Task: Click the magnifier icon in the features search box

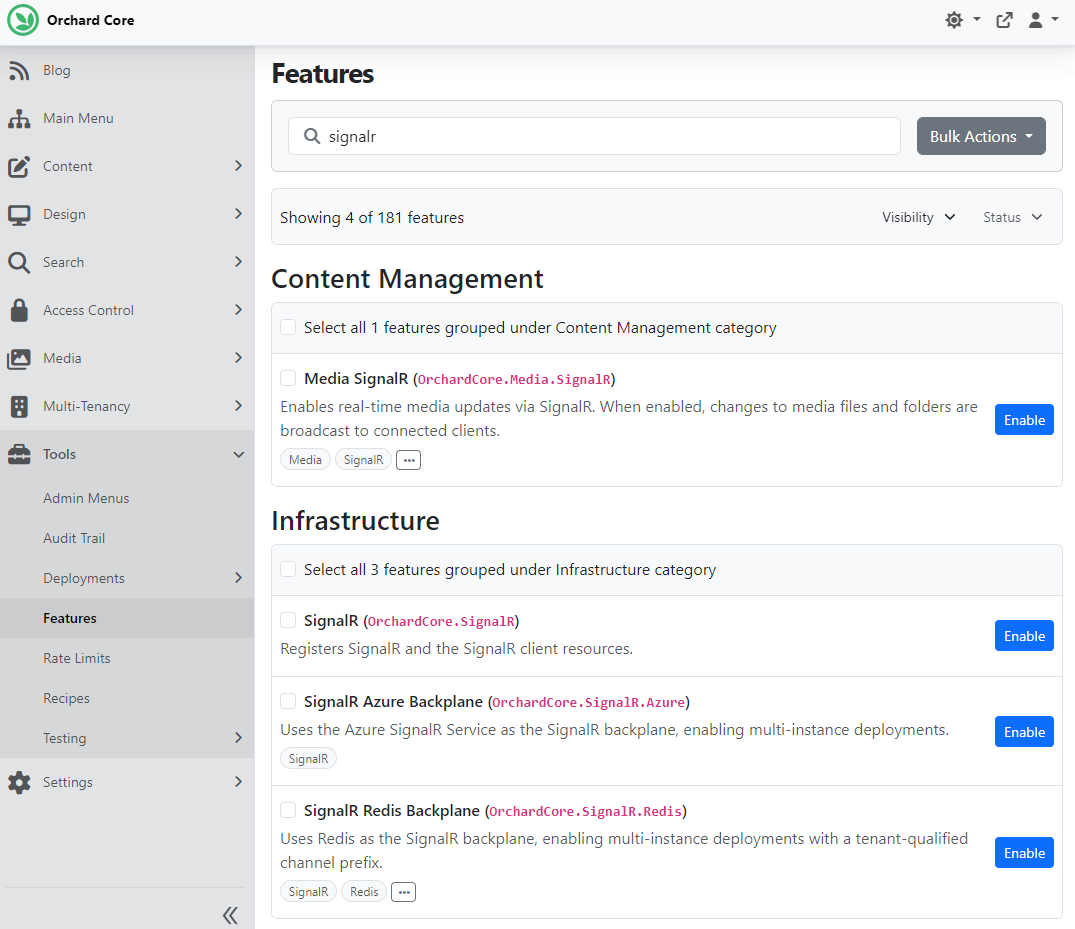Action: [312, 136]
